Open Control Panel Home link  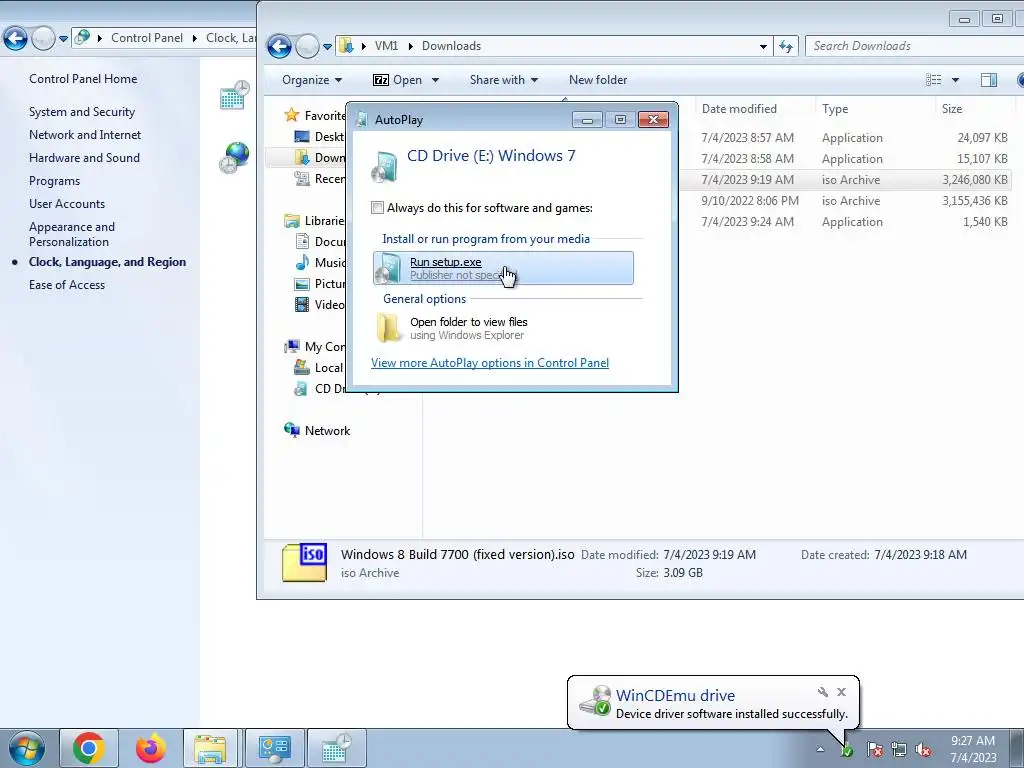pos(83,78)
